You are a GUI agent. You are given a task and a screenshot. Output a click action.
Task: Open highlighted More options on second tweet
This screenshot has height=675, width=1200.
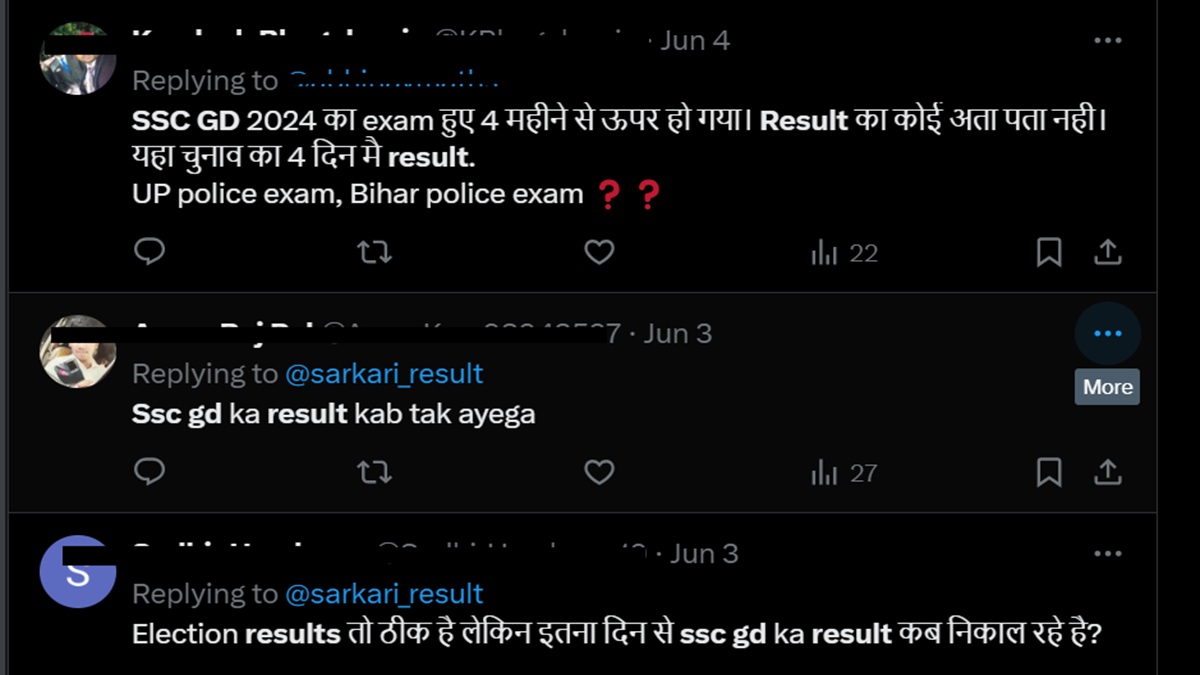1107,333
